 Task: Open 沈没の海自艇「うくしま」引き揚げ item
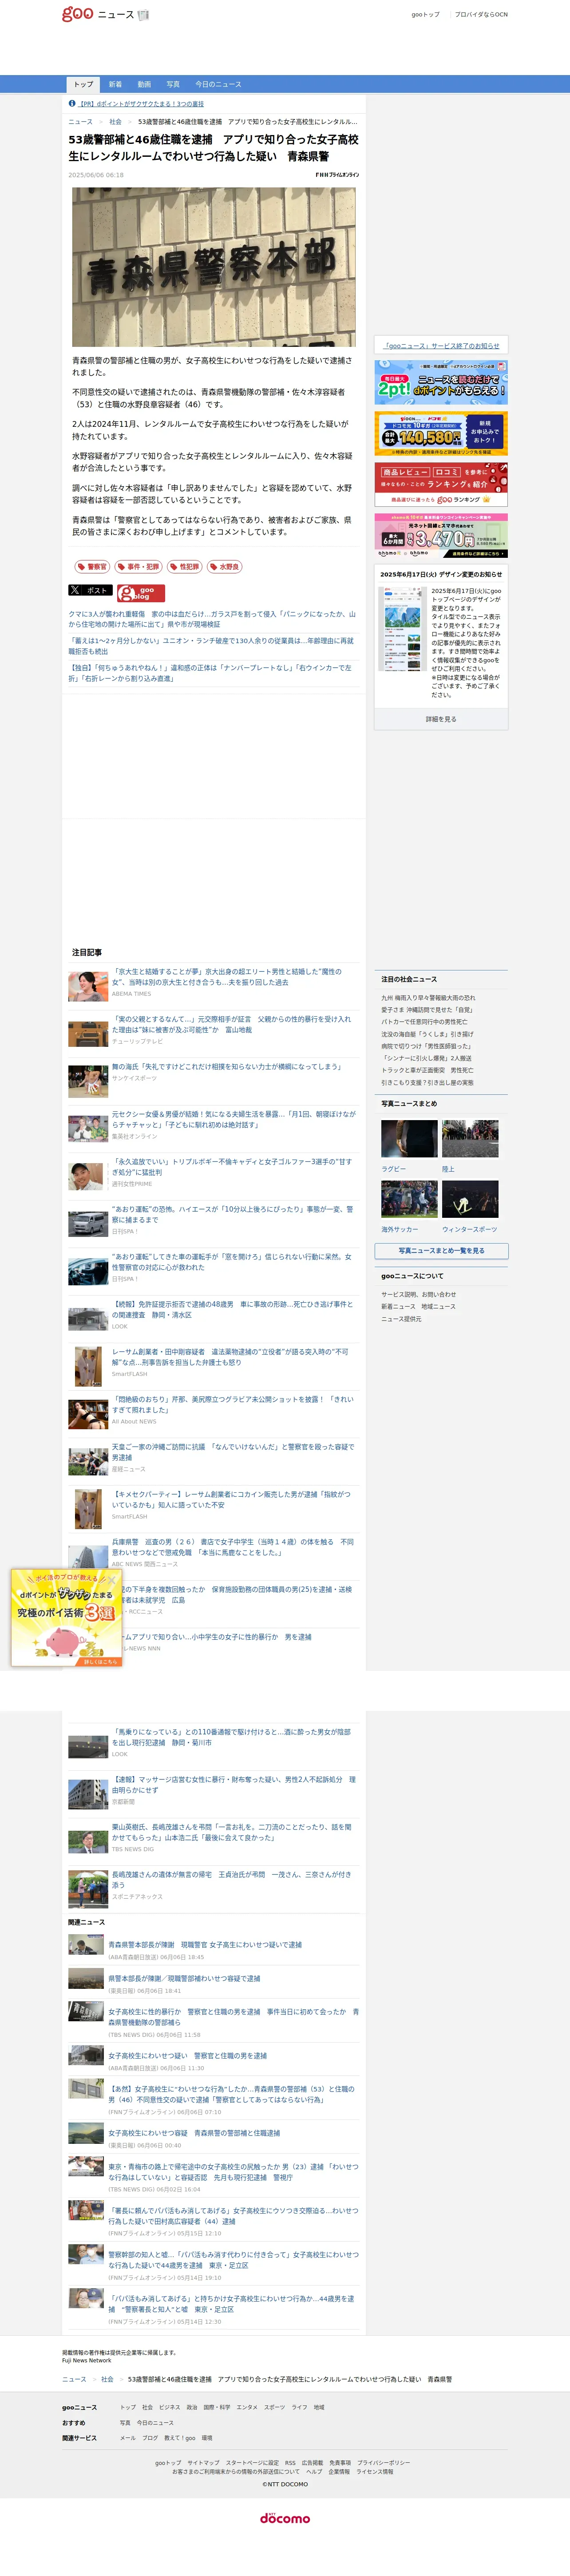coord(427,1034)
